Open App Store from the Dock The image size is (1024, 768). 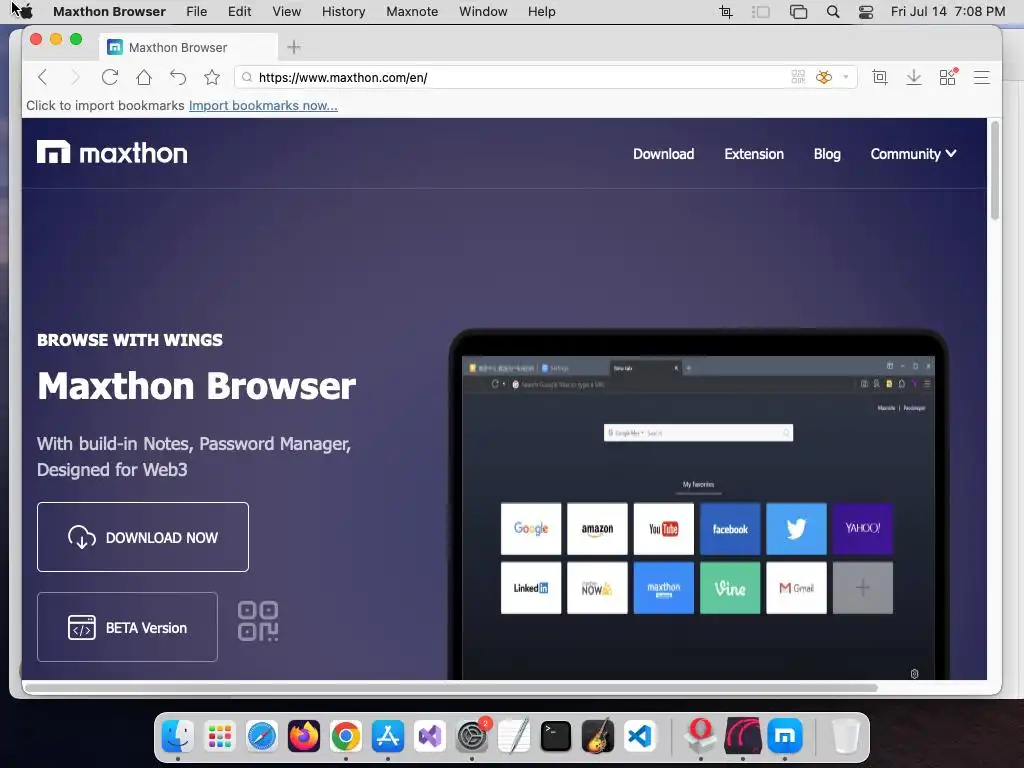pos(388,736)
